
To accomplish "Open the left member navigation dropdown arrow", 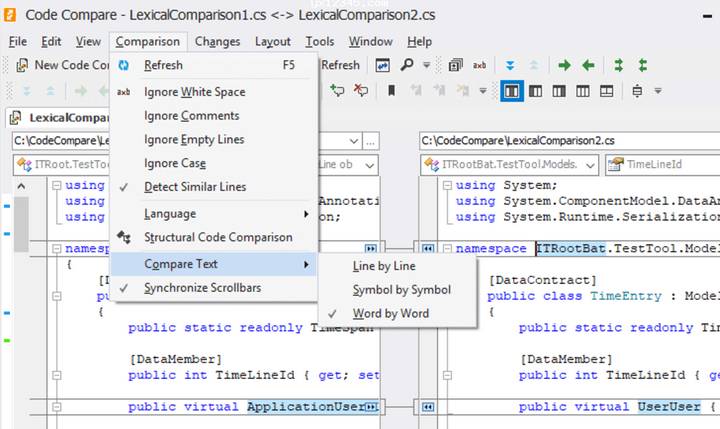I will point(370,165).
